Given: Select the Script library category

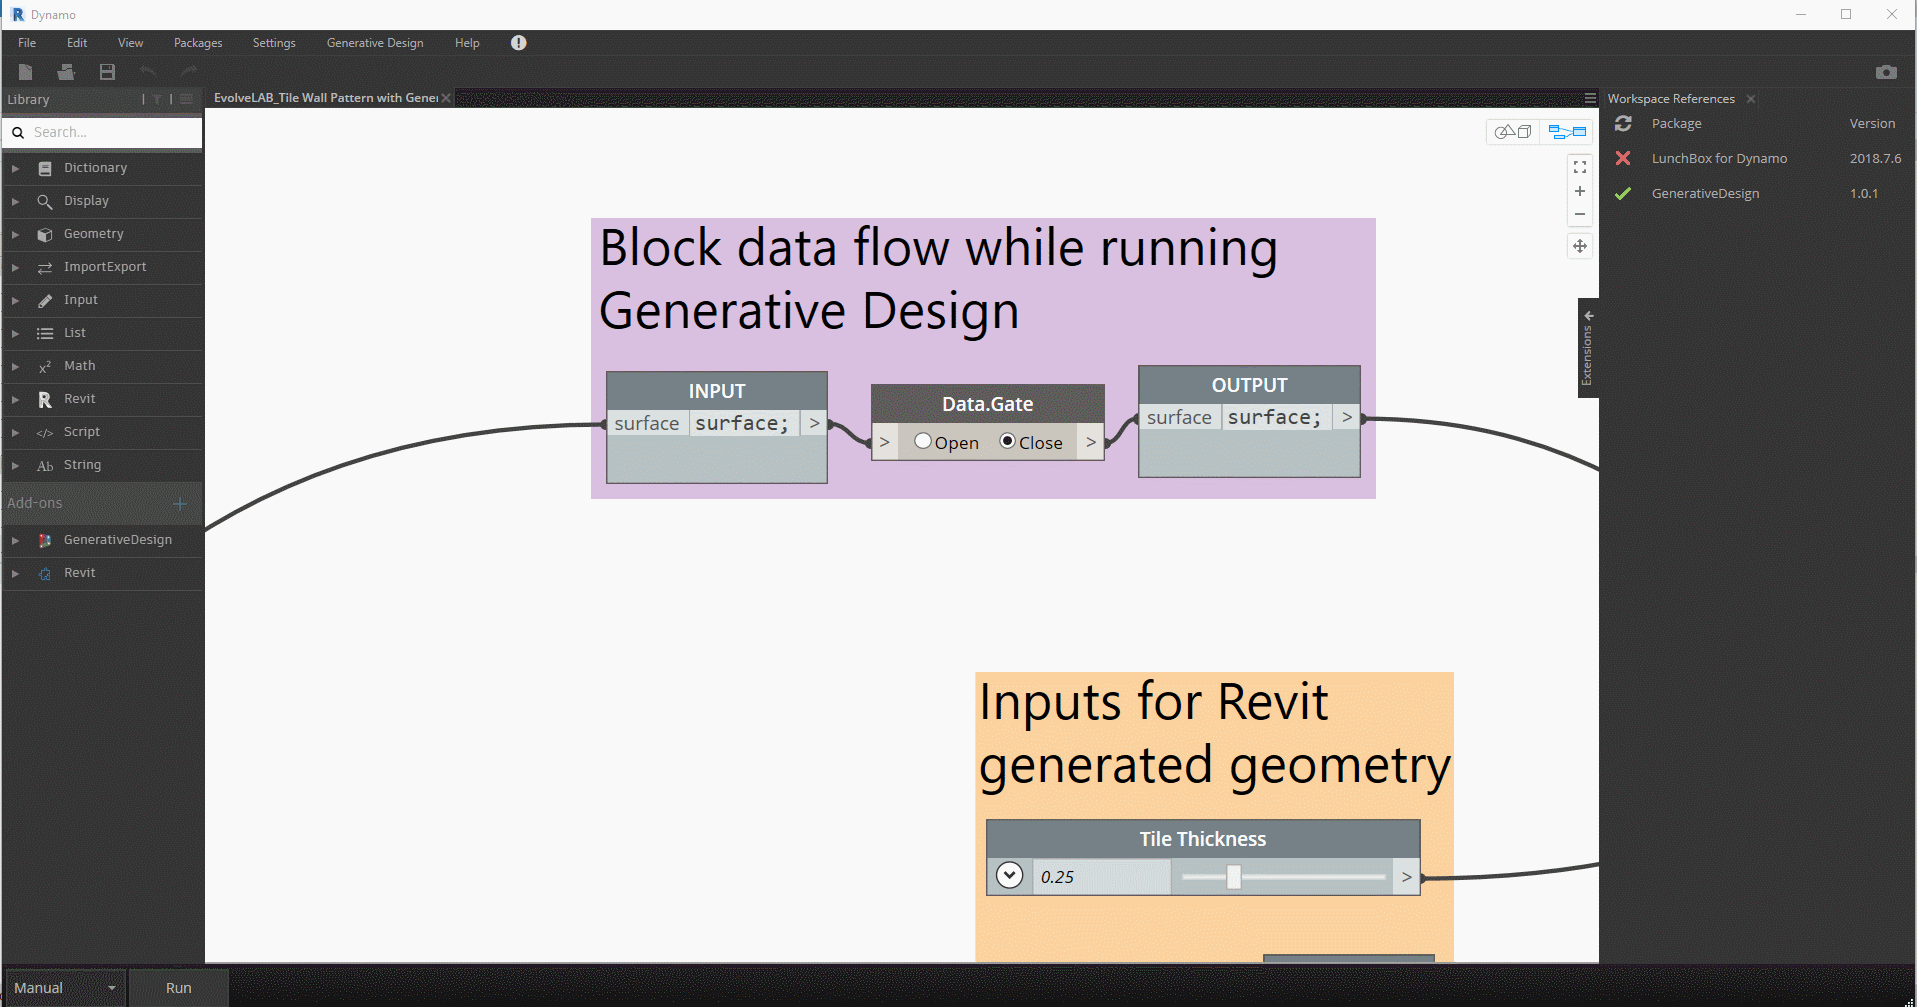Looking at the screenshot, I should click(x=102, y=432).
